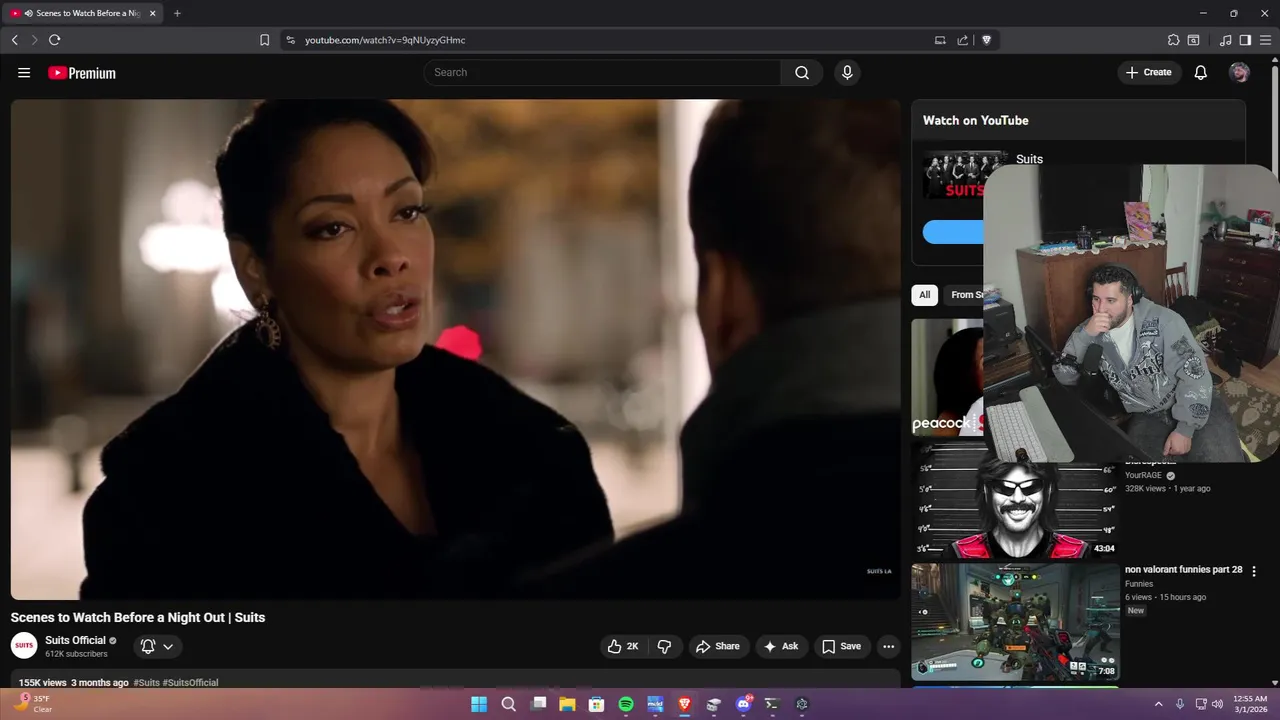
Task: Open Discord from taskbar
Action: 743,704
